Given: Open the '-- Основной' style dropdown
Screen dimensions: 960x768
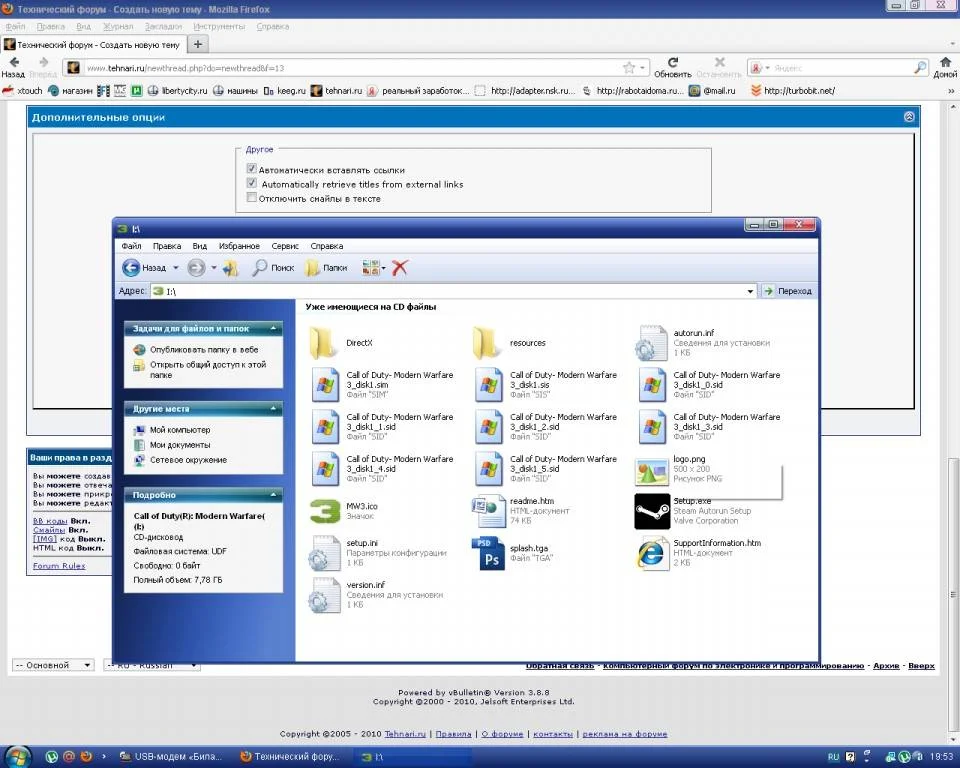Looking at the screenshot, I should 53,665.
